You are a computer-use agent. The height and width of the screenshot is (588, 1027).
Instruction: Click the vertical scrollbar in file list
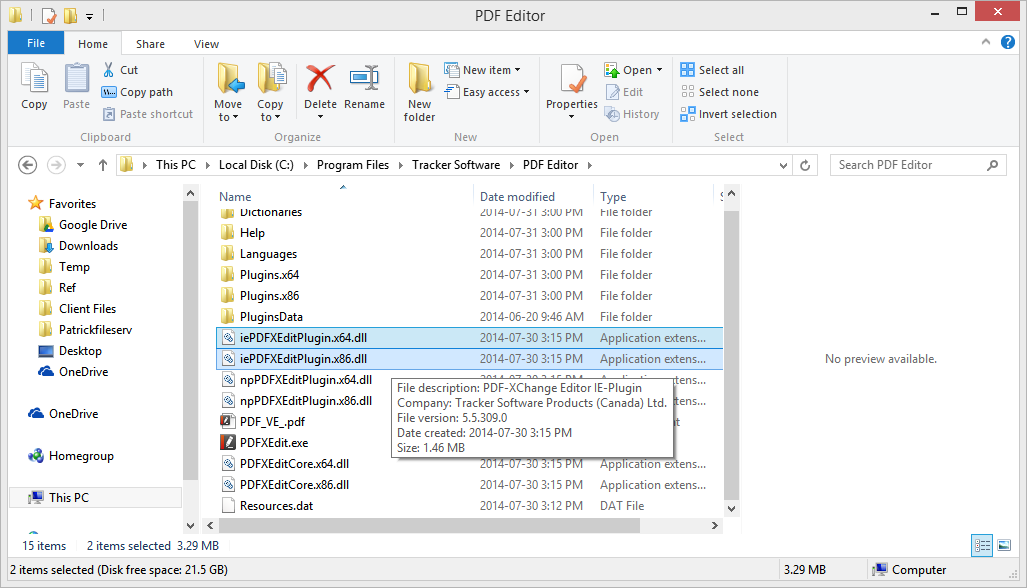point(732,357)
